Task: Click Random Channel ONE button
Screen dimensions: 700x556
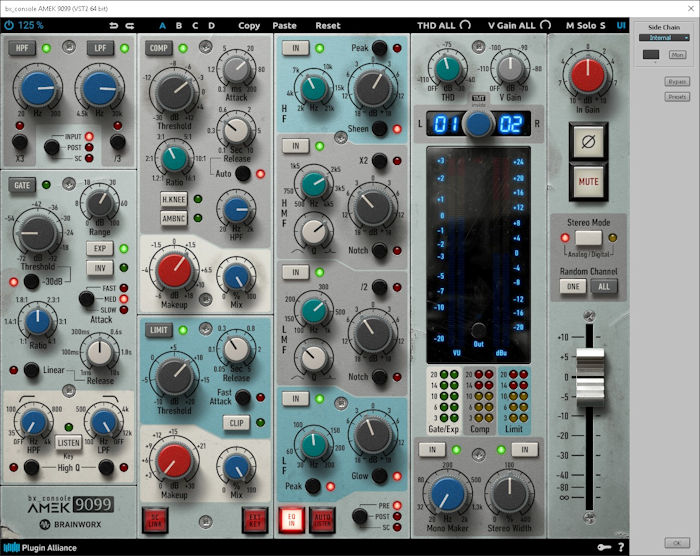Action: pos(573,286)
